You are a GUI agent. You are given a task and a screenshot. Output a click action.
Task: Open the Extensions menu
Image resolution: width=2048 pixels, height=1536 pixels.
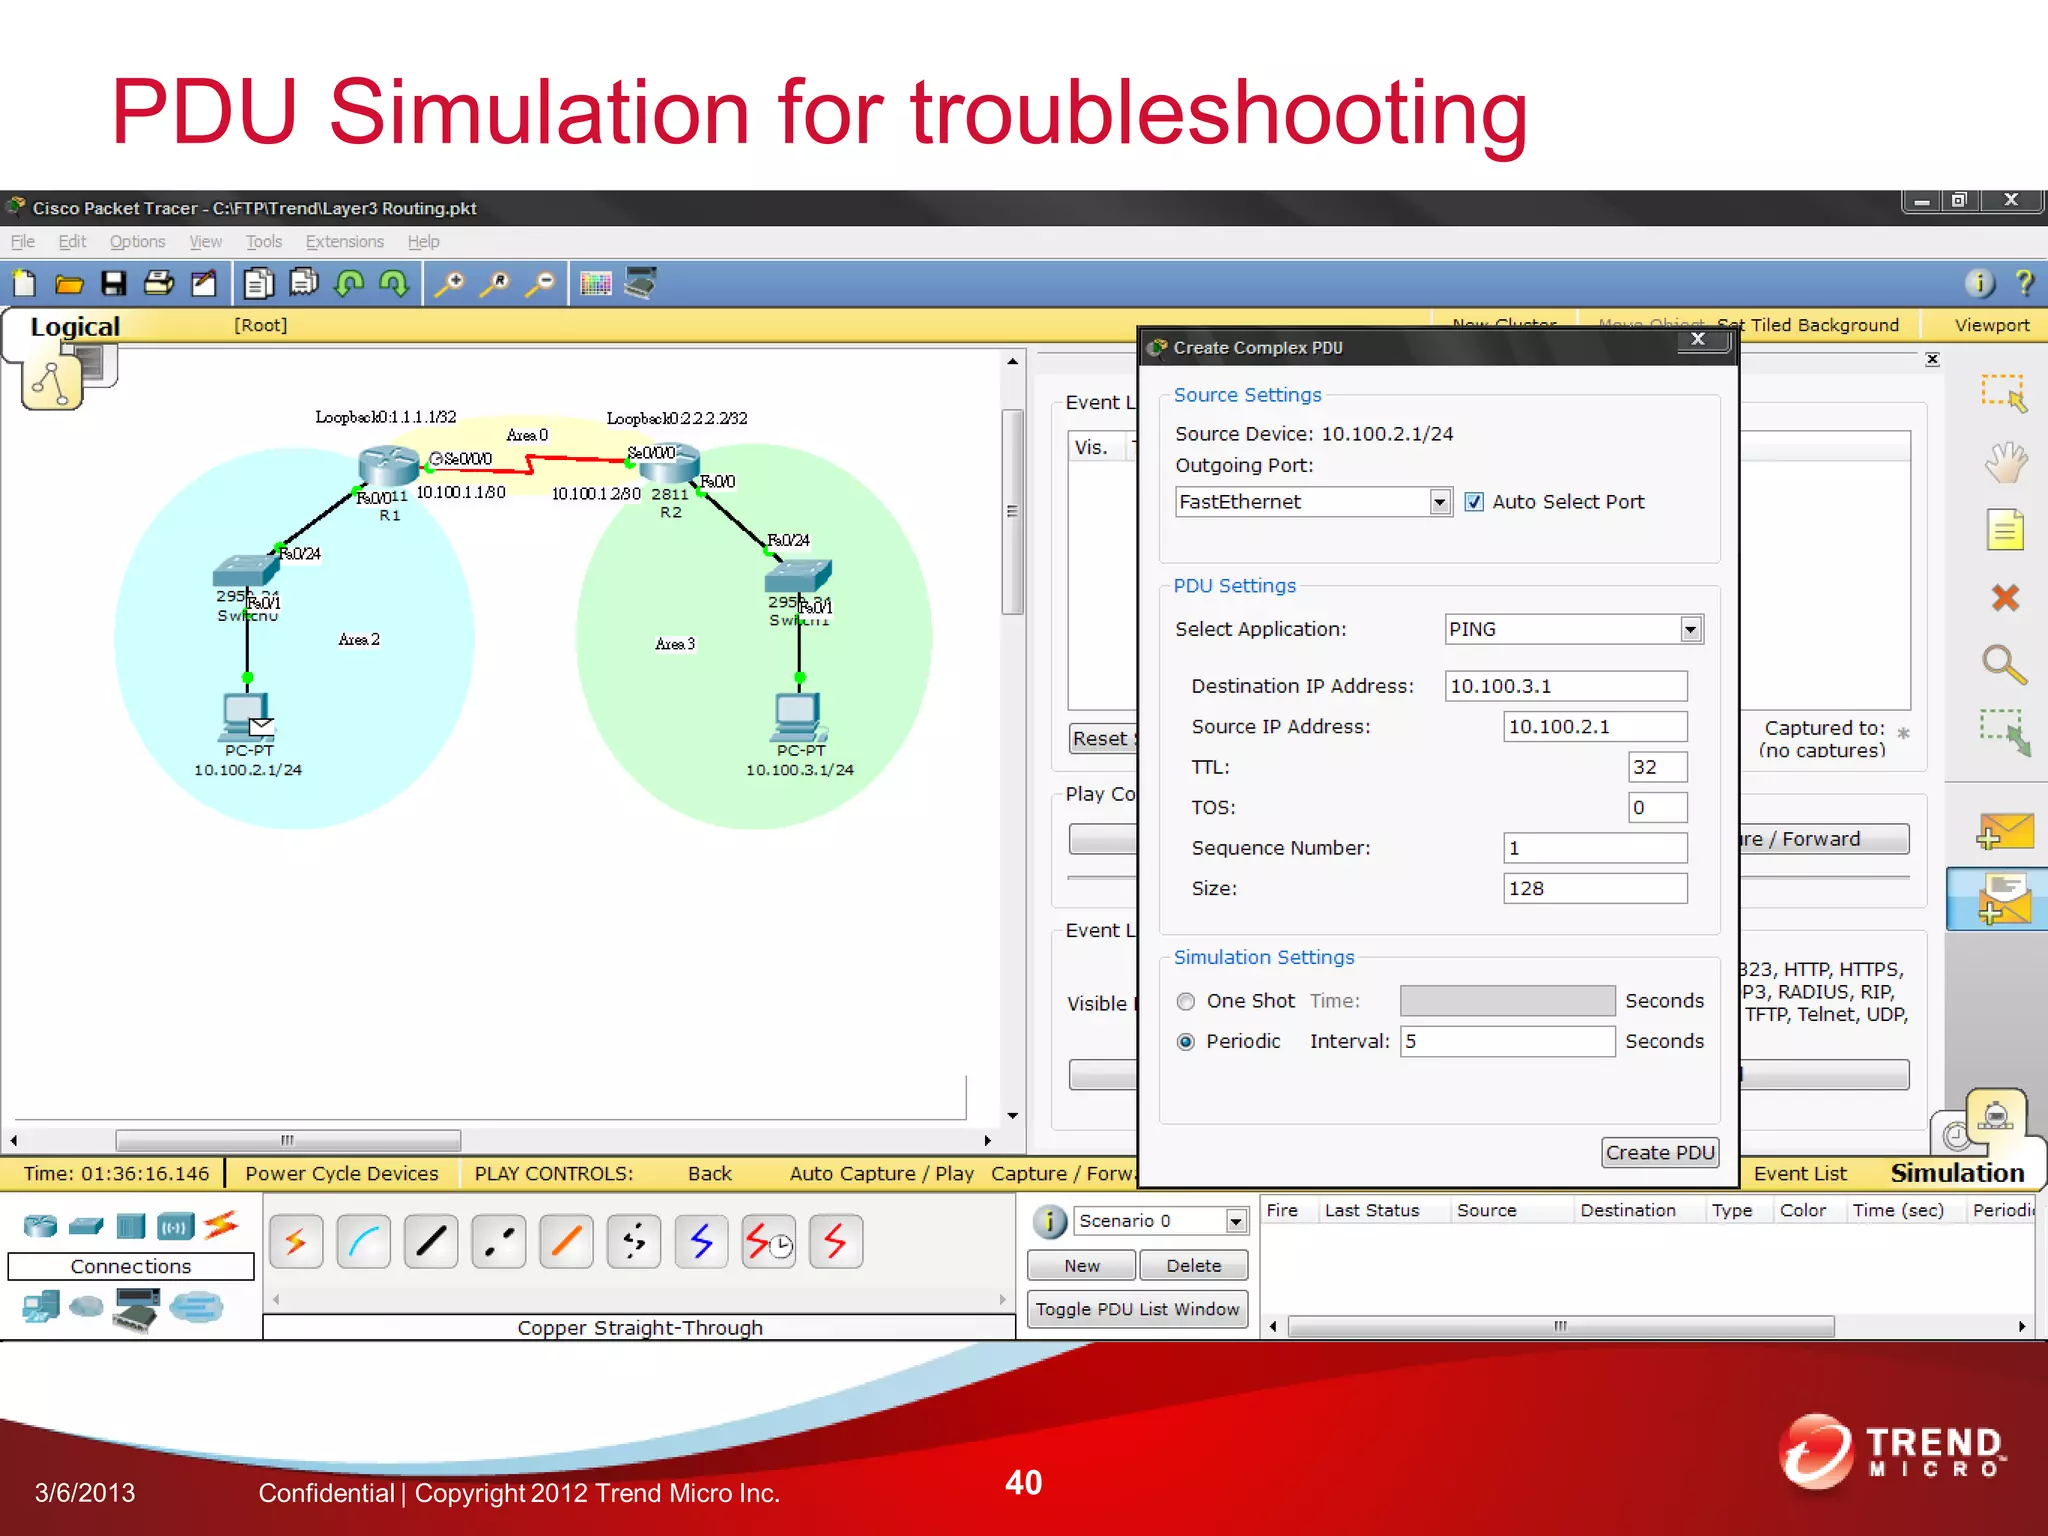coord(344,242)
